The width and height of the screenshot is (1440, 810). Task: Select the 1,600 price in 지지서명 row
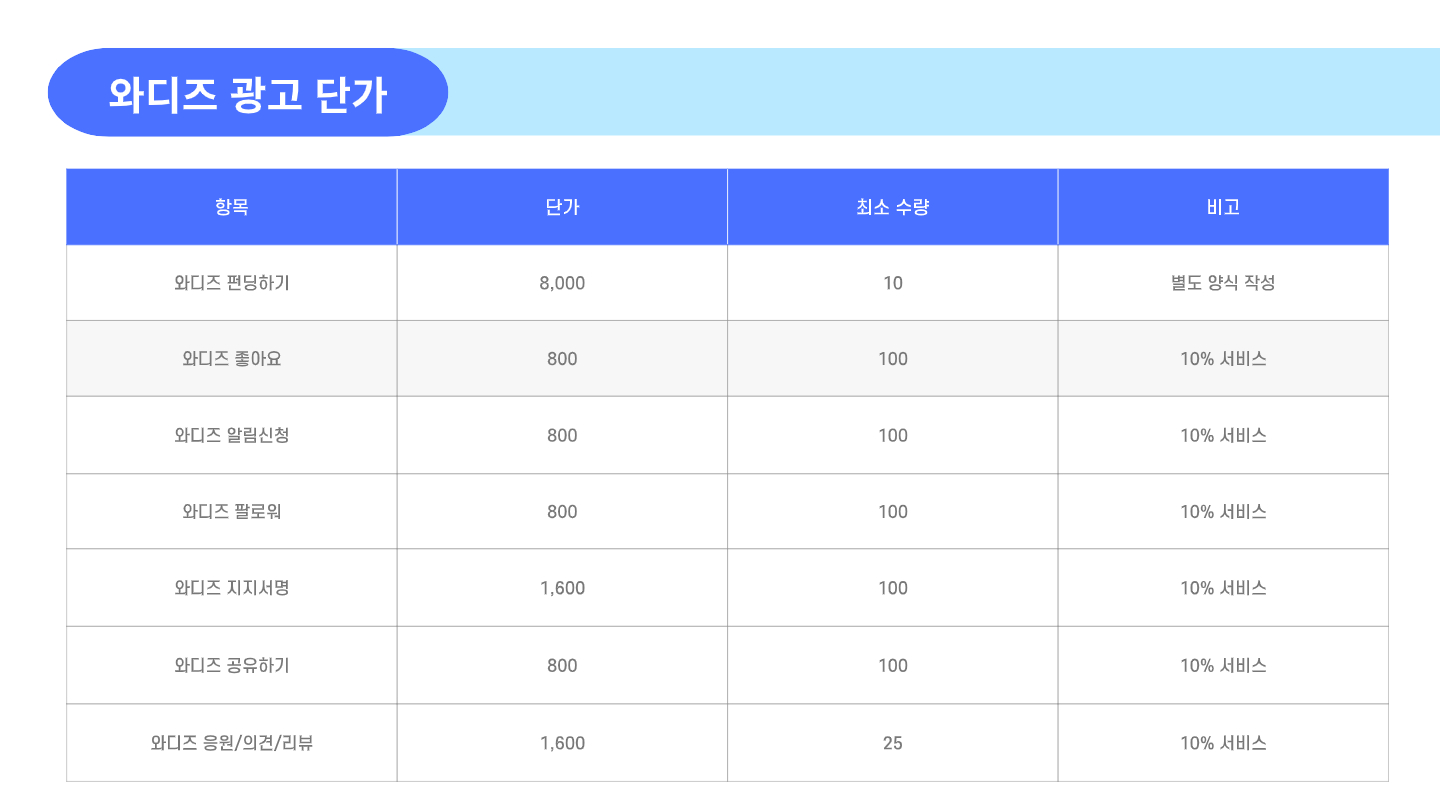562,588
